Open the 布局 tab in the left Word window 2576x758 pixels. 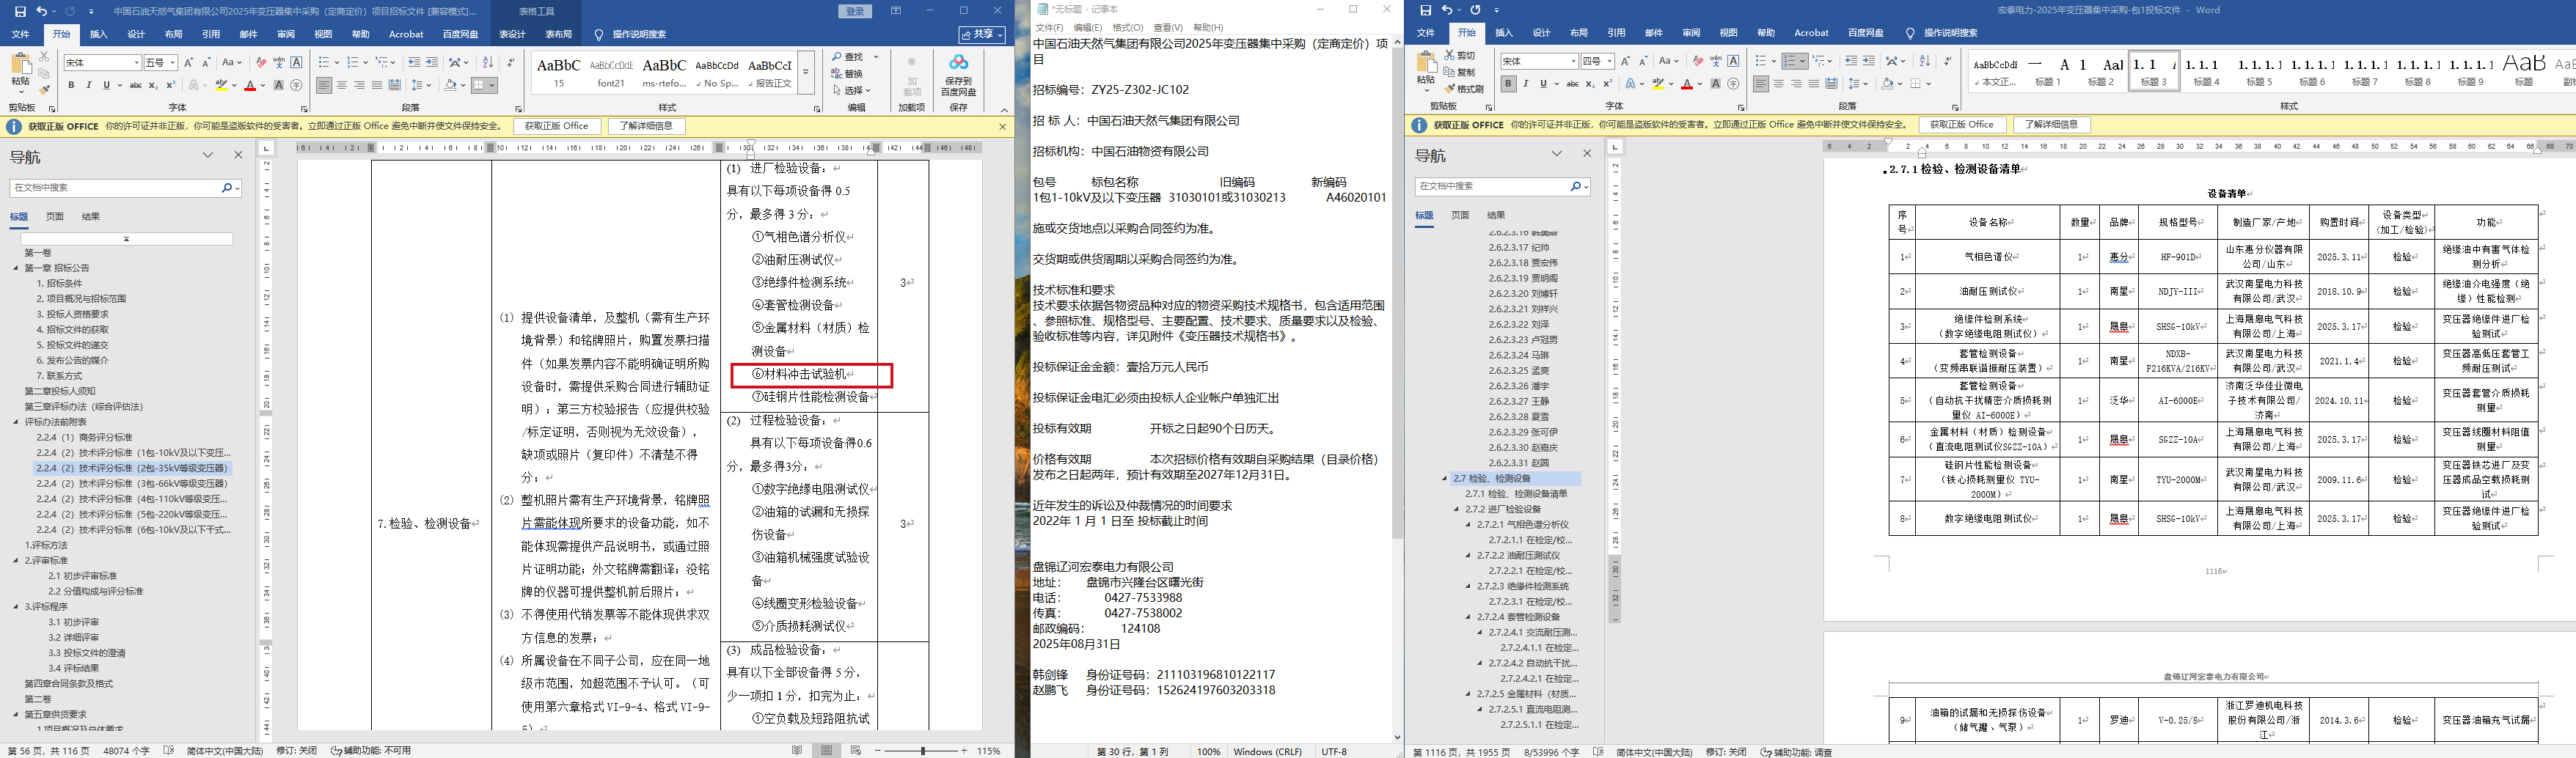tap(174, 34)
